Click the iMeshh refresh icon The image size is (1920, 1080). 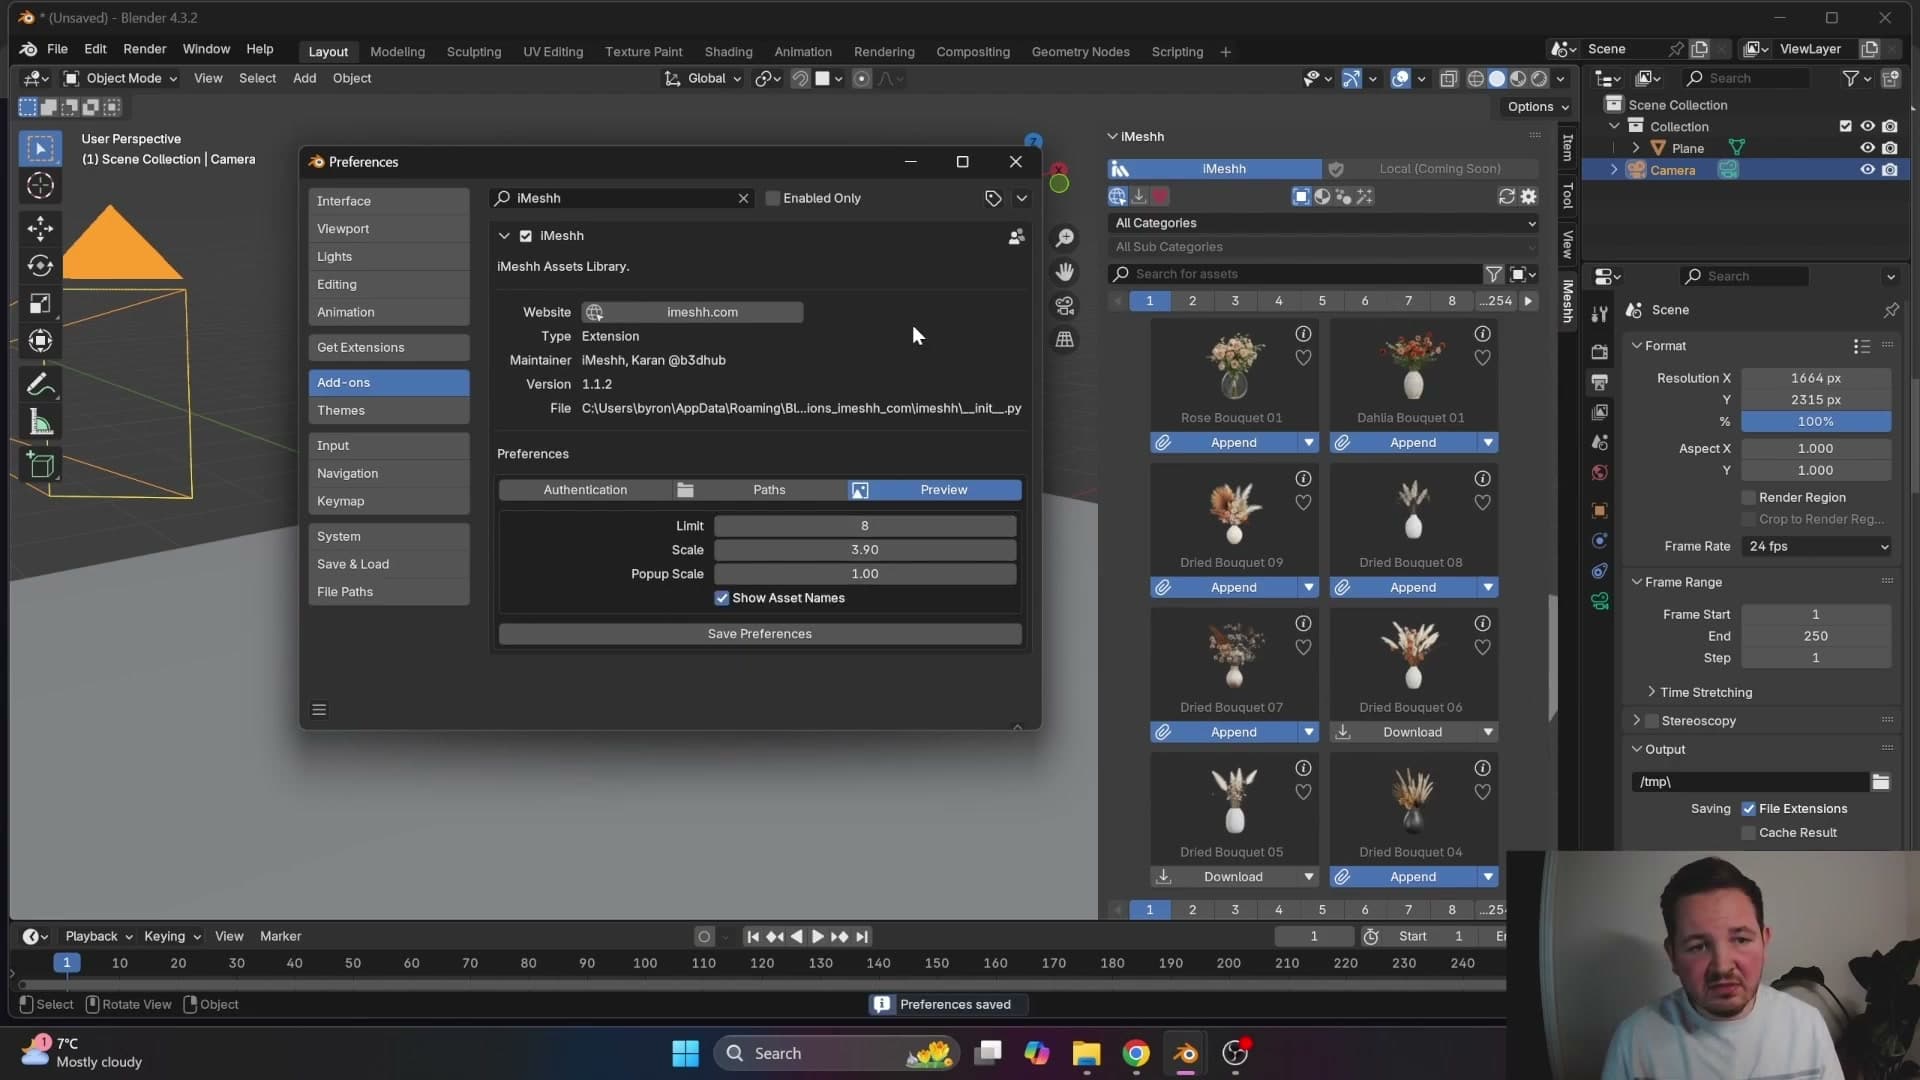click(x=1506, y=197)
